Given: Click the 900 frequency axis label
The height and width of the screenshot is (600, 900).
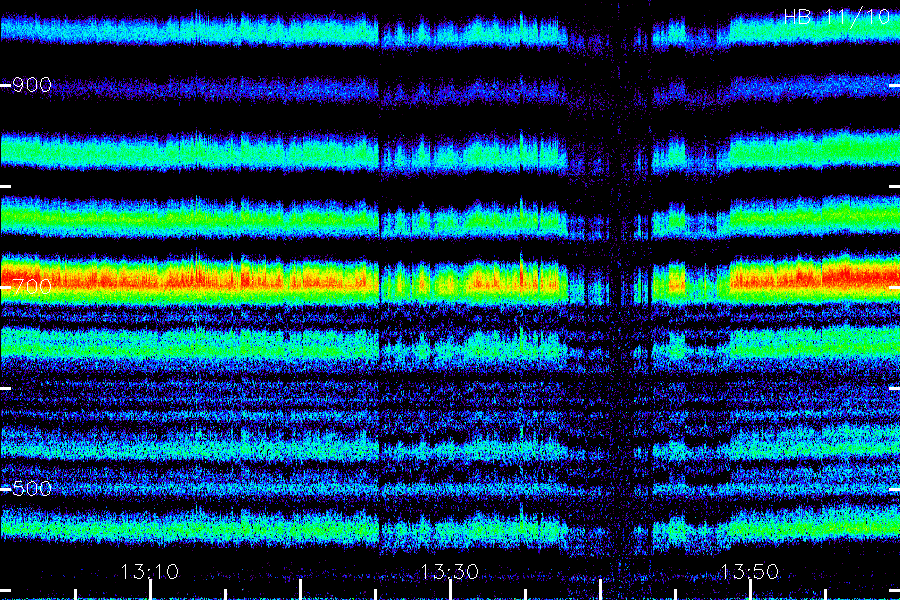Looking at the screenshot, I should click(32, 86).
